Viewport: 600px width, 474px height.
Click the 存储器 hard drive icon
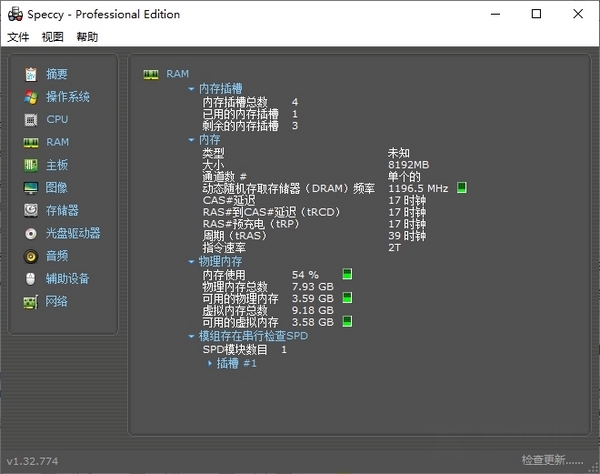point(31,210)
